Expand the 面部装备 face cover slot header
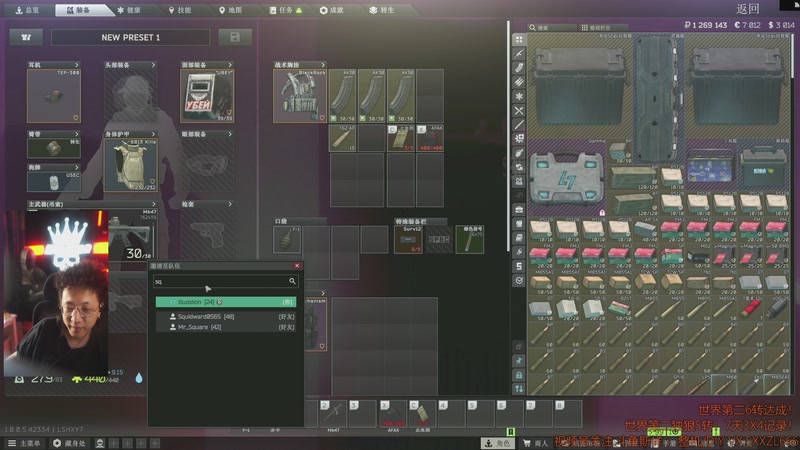 (207, 65)
